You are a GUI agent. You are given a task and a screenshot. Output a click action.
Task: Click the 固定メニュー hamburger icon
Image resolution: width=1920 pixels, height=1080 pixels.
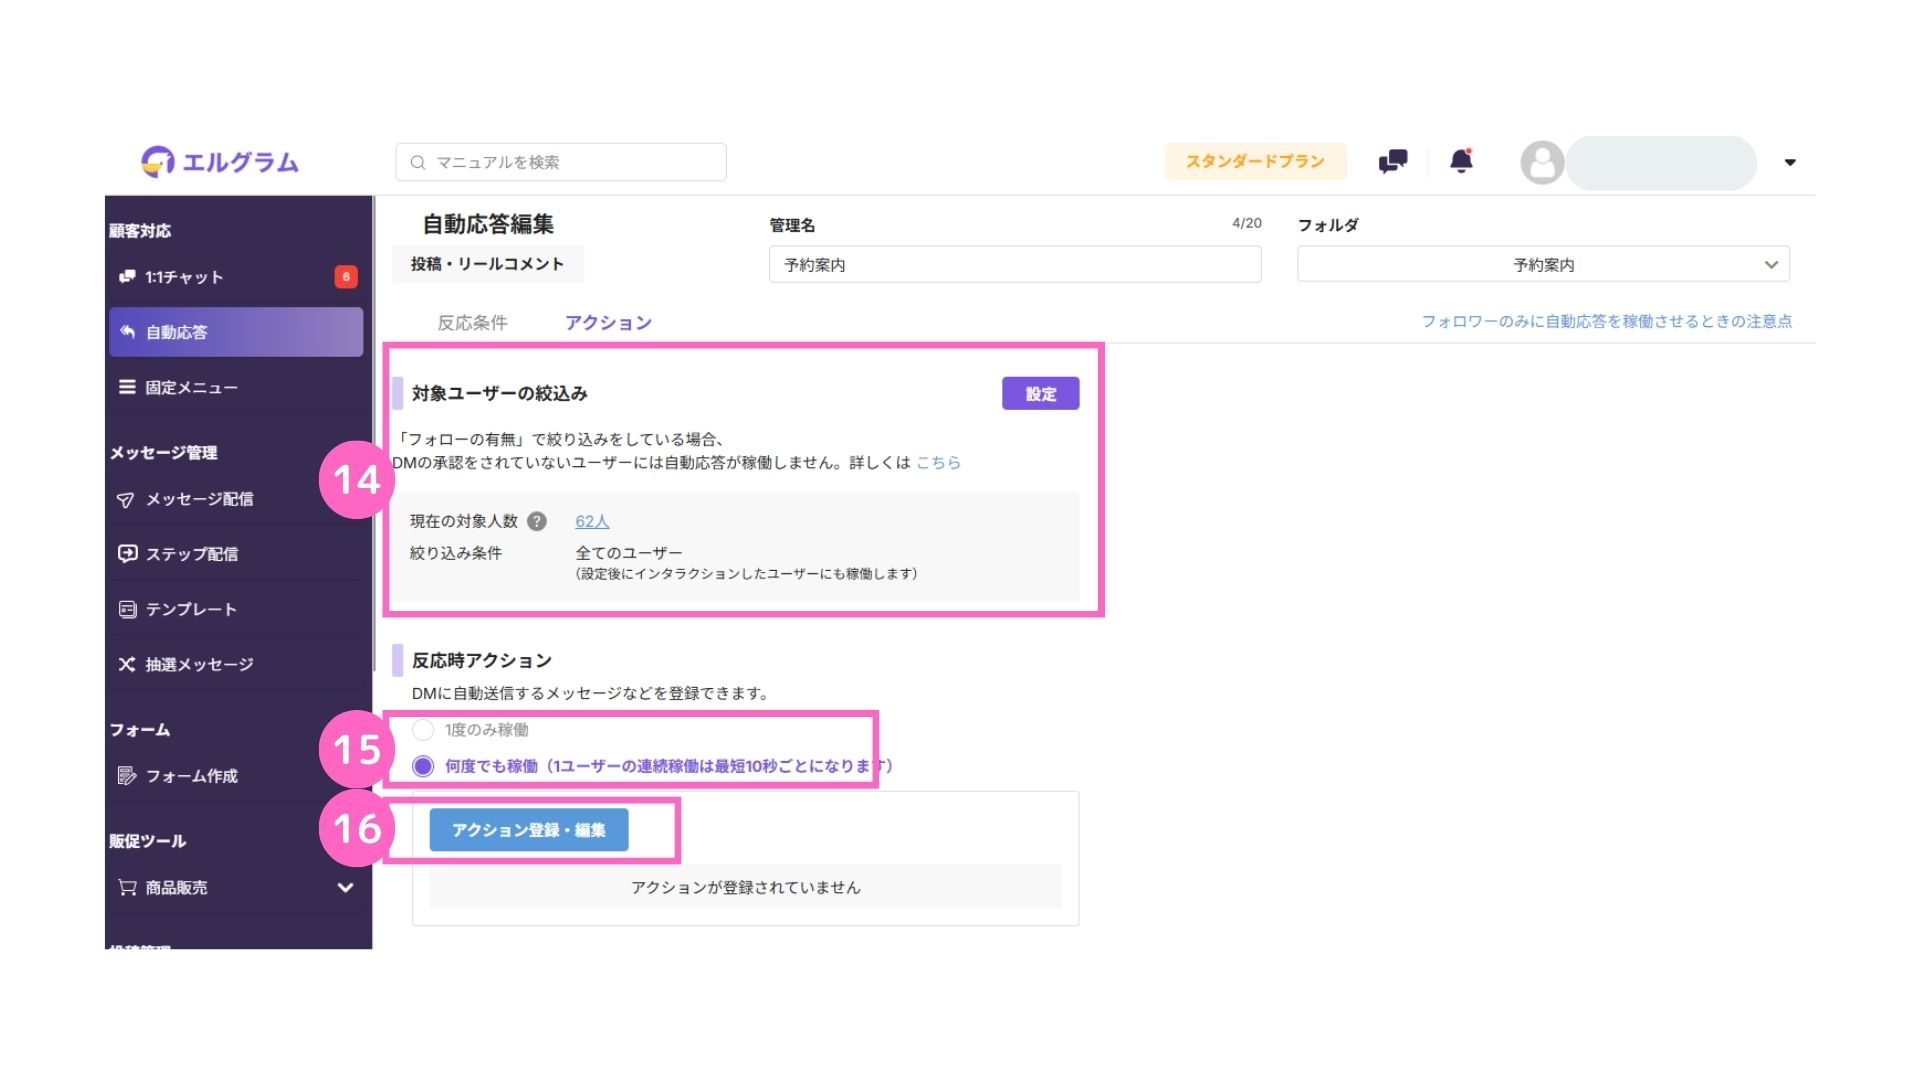pos(127,387)
